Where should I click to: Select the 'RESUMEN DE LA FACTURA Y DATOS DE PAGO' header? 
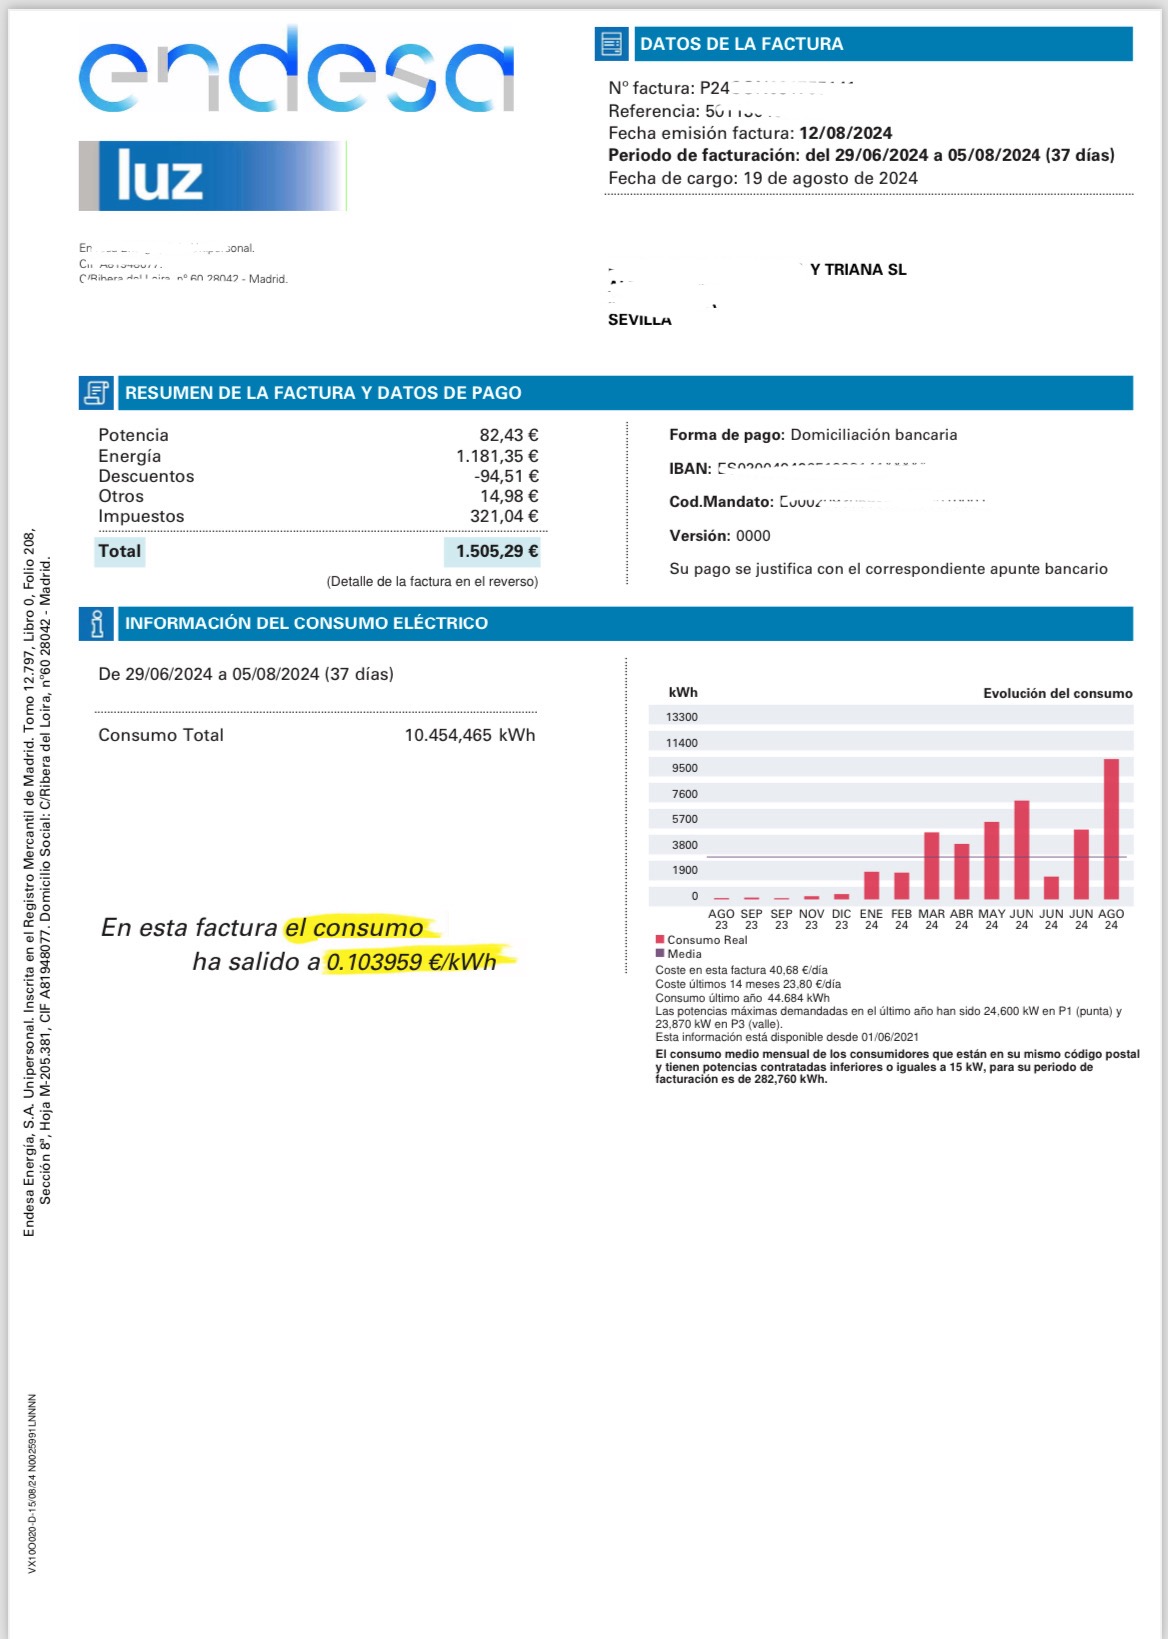pos(626,393)
